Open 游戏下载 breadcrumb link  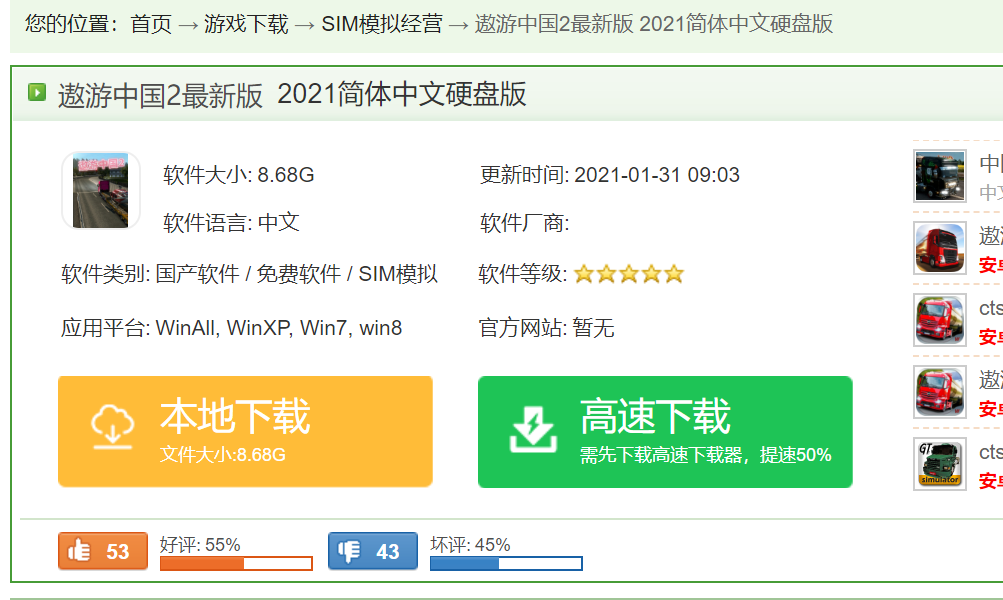pos(246,24)
